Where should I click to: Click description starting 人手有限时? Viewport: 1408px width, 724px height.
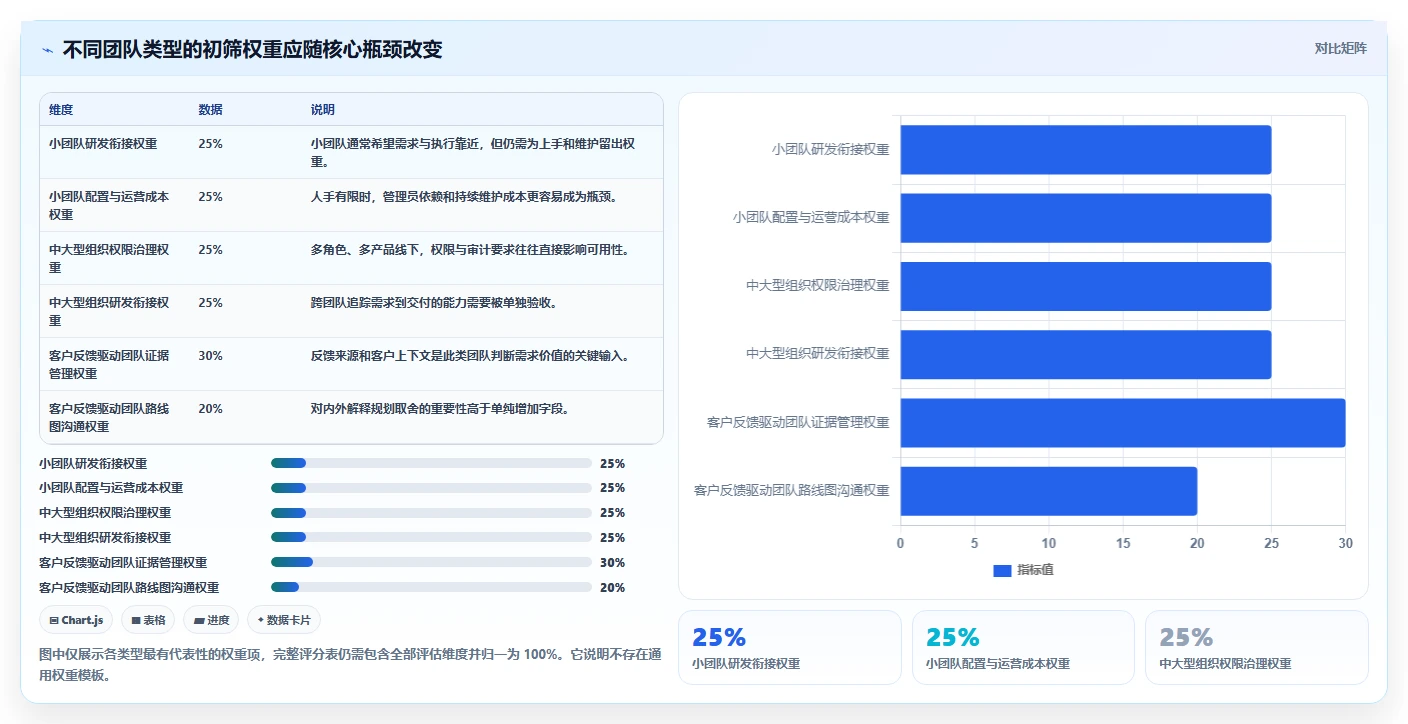coord(464,197)
